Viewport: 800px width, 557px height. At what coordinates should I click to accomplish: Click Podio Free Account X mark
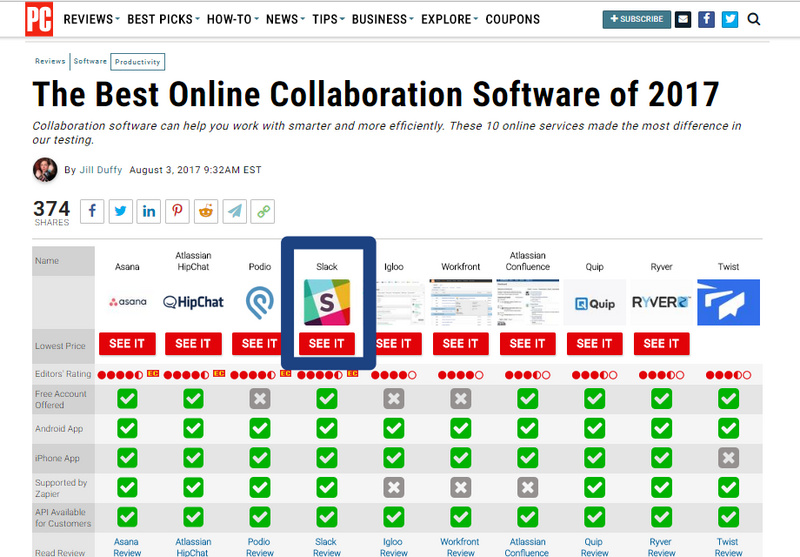click(x=260, y=399)
